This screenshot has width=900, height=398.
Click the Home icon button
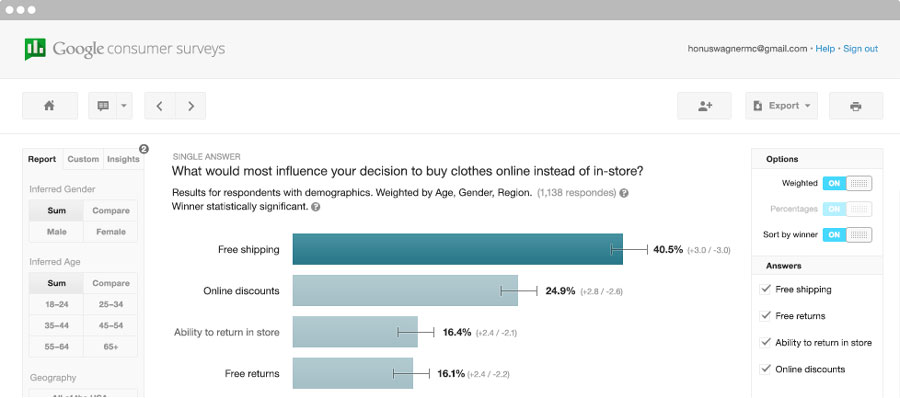click(50, 106)
